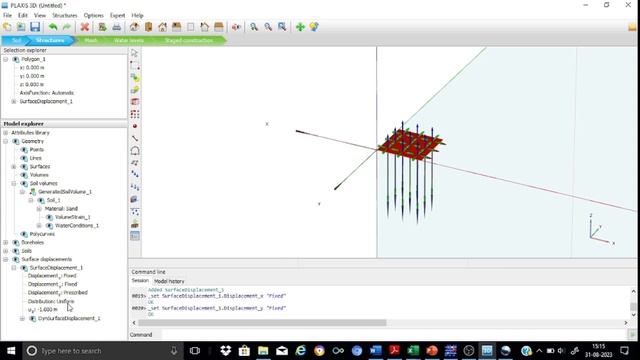Expand the Boreholes tree node
Viewport: 640px width, 360px height.
[6, 242]
